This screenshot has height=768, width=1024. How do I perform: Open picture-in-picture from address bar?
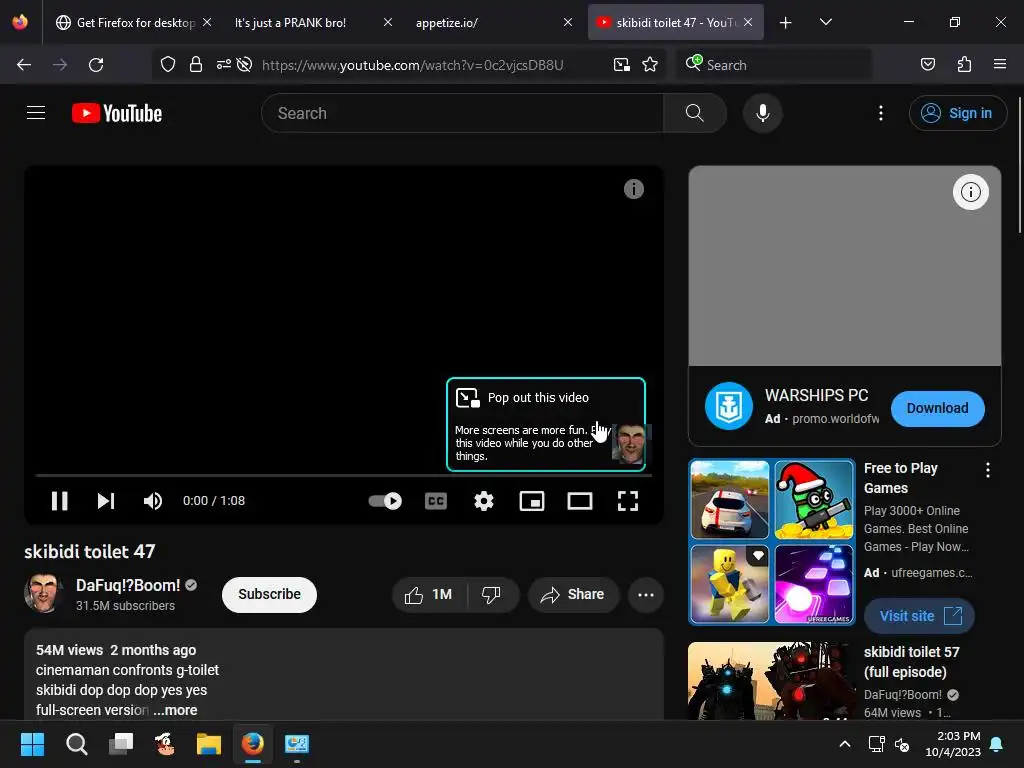pyautogui.click(x=622, y=65)
